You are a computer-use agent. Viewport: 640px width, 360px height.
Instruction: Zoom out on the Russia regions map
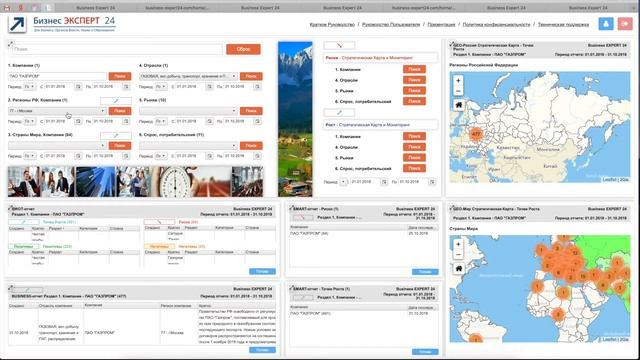(x=458, y=91)
